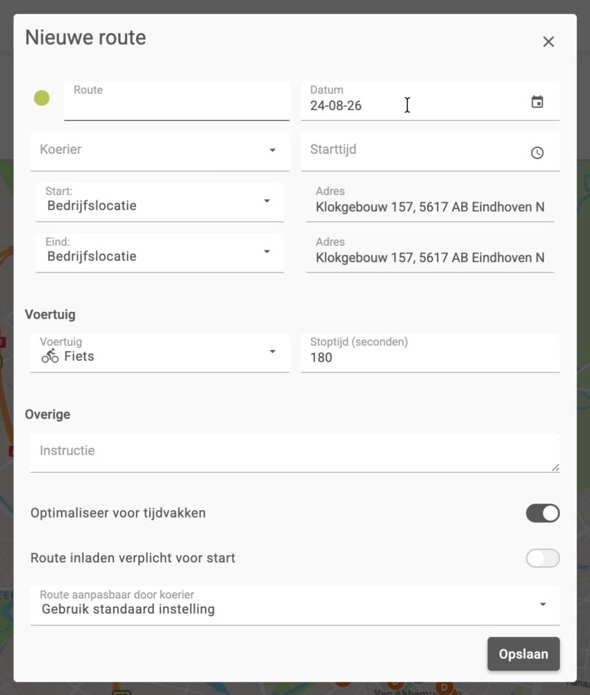Image resolution: width=590 pixels, height=695 pixels.
Task: Expand the Koerier dropdown
Action: pos(160,152)
